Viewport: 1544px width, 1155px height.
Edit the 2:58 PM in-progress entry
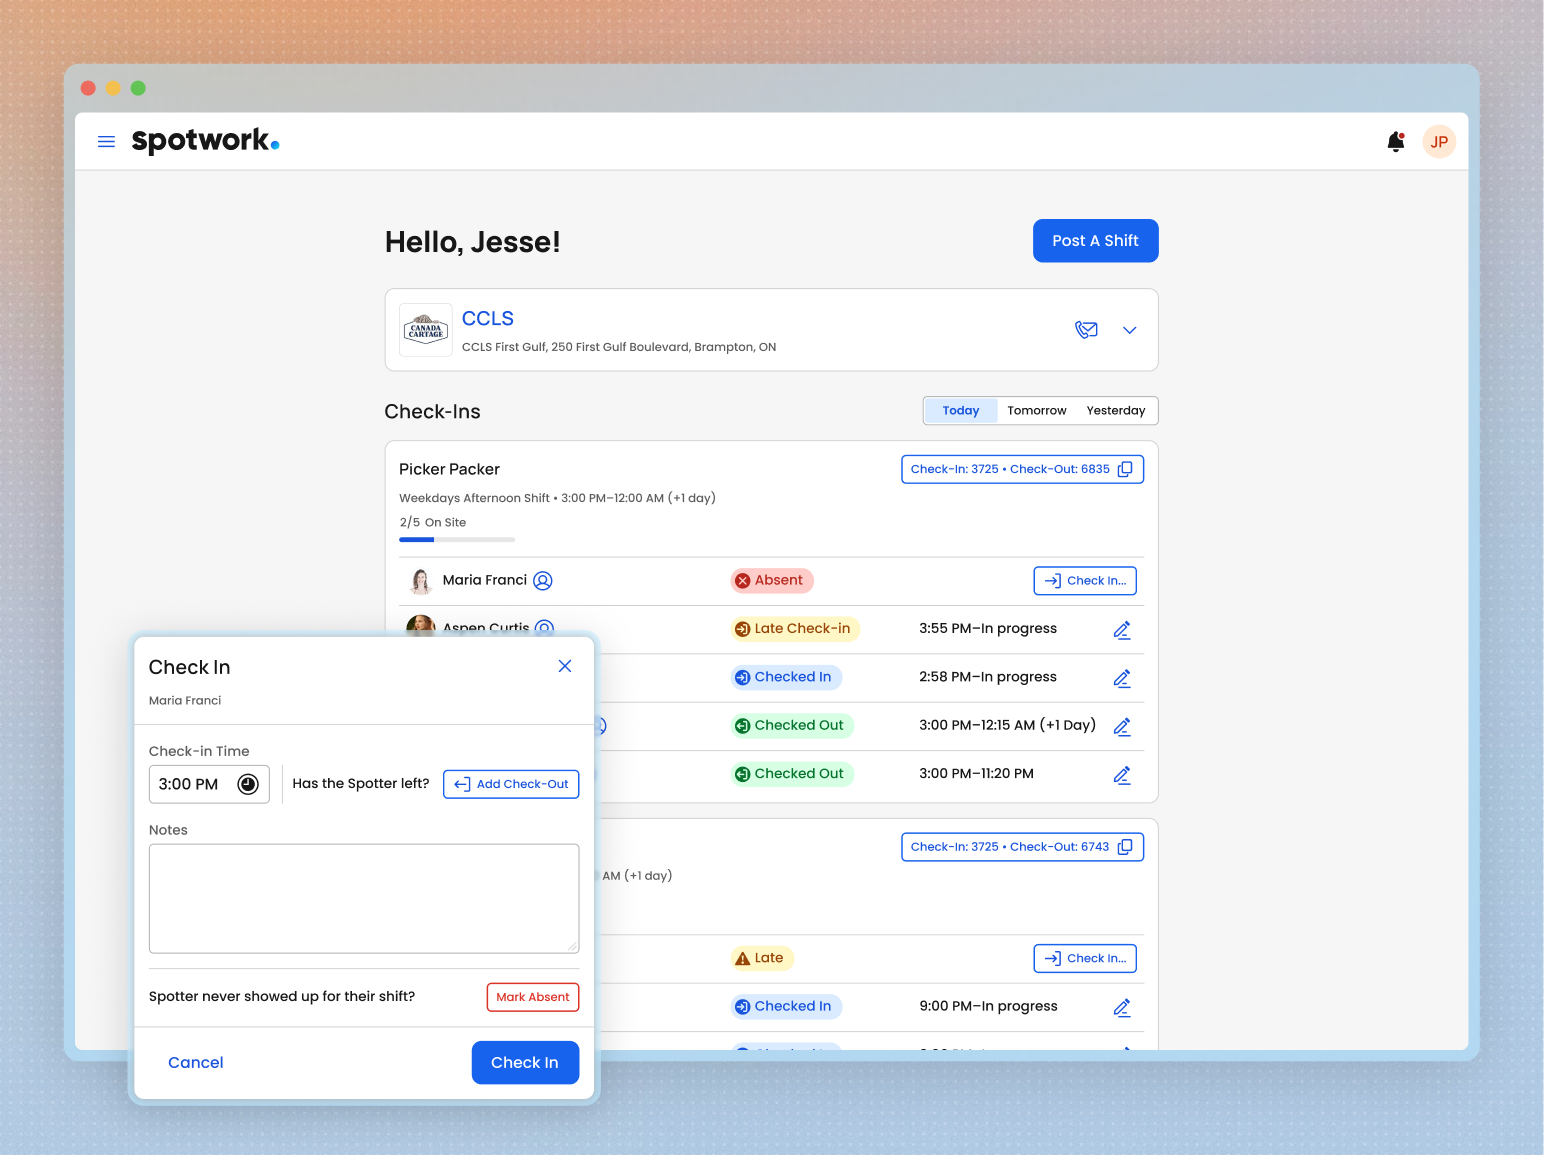(1122, 678)
